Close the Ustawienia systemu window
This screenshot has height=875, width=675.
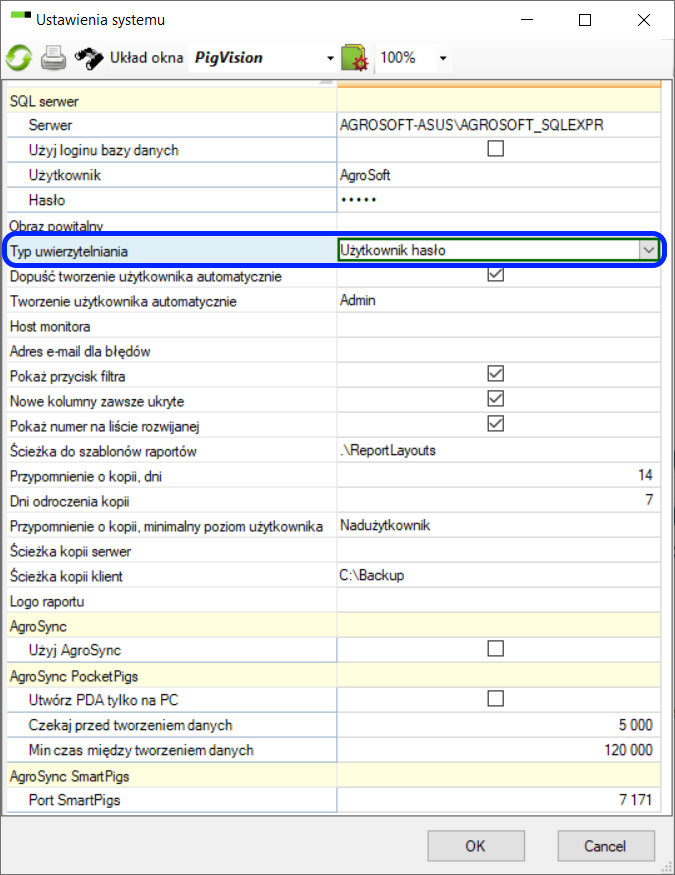(x=644, y=20)
